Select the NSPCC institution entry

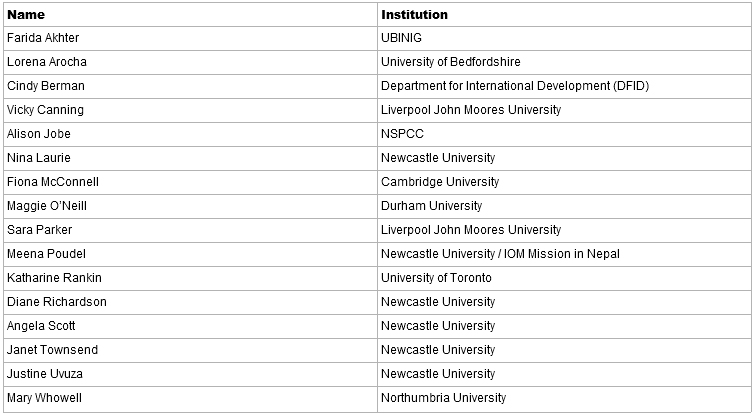pos(400,134)
